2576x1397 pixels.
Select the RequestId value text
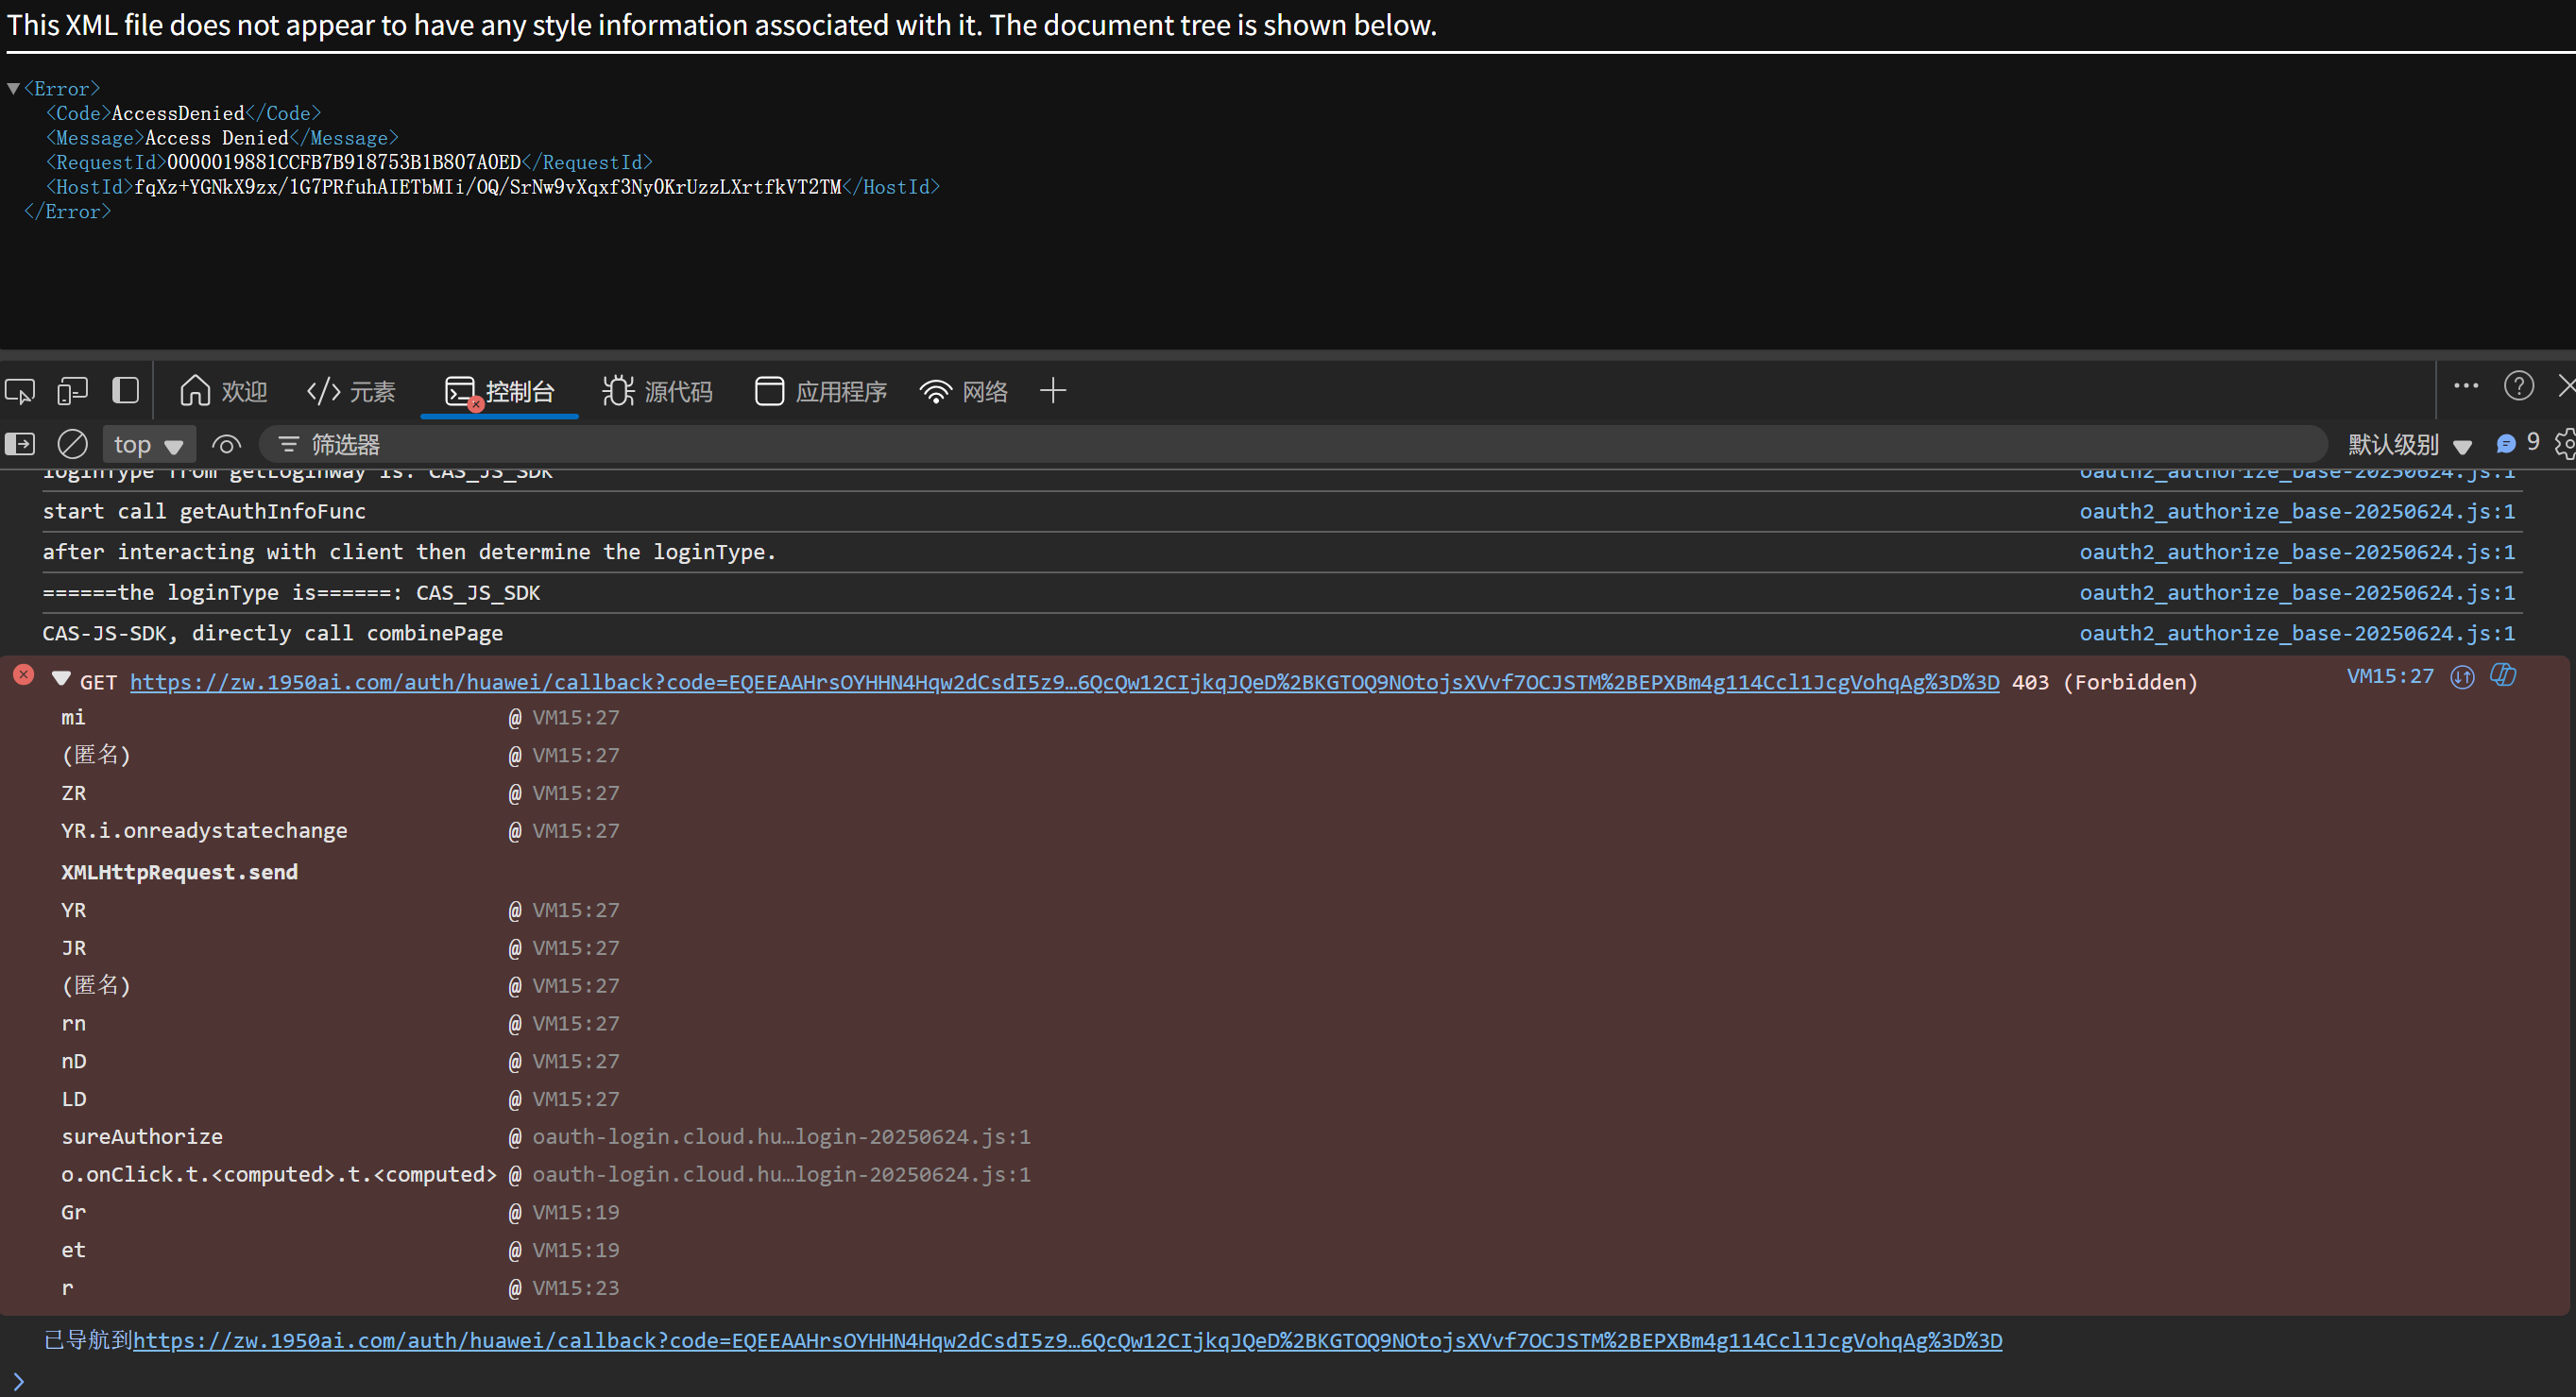tap(344, 162)
